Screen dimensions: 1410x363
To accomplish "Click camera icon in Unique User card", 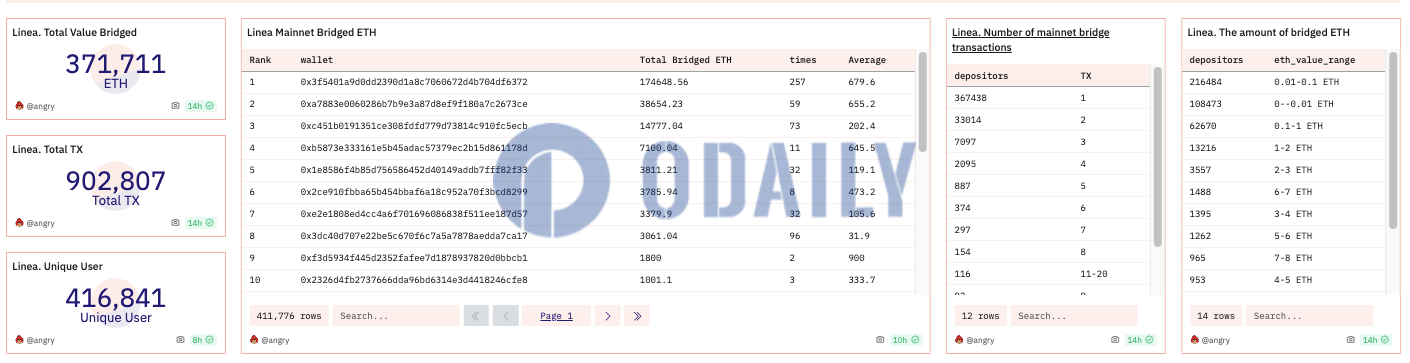I will point(180,340).
